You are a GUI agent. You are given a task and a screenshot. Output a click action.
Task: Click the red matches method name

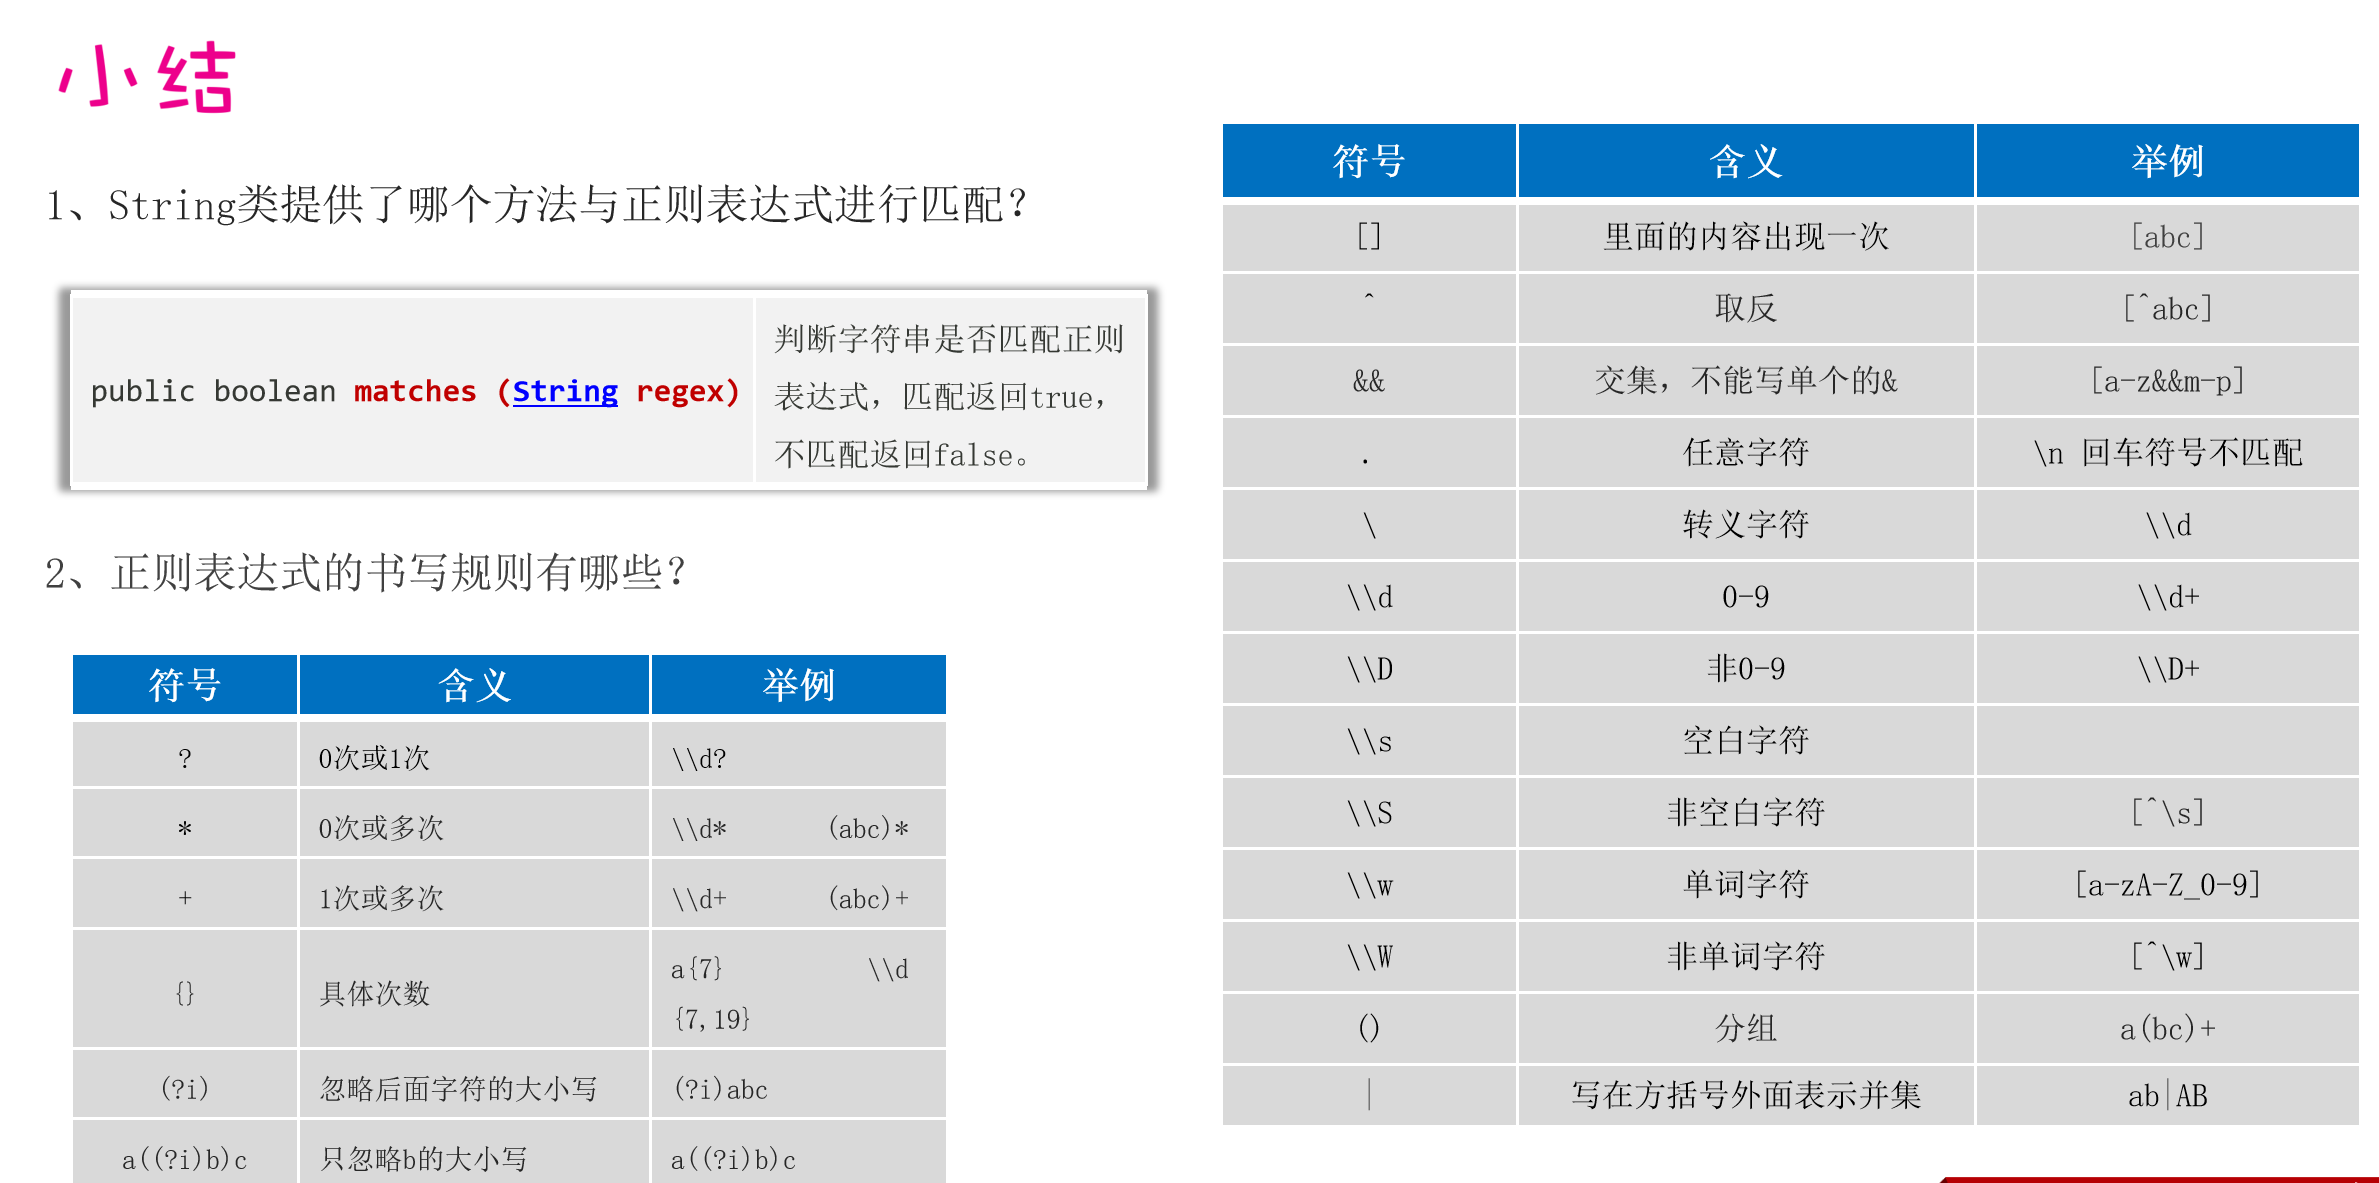pos(414,391)
